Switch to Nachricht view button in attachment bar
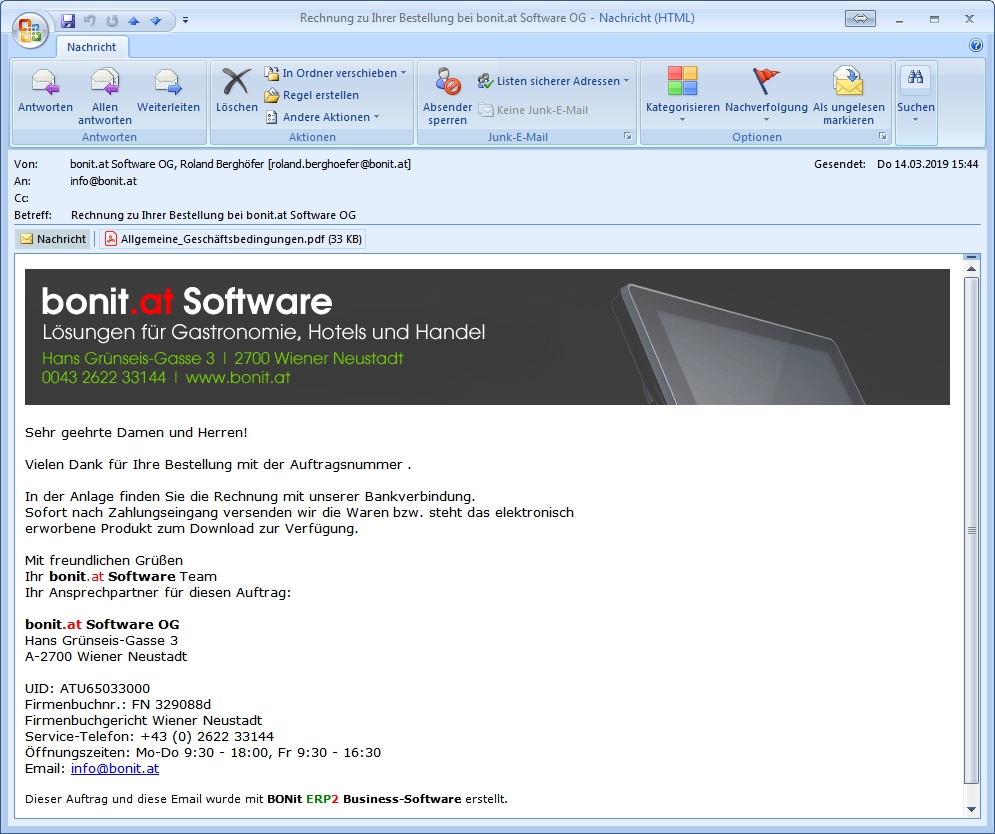 (53, 239)
